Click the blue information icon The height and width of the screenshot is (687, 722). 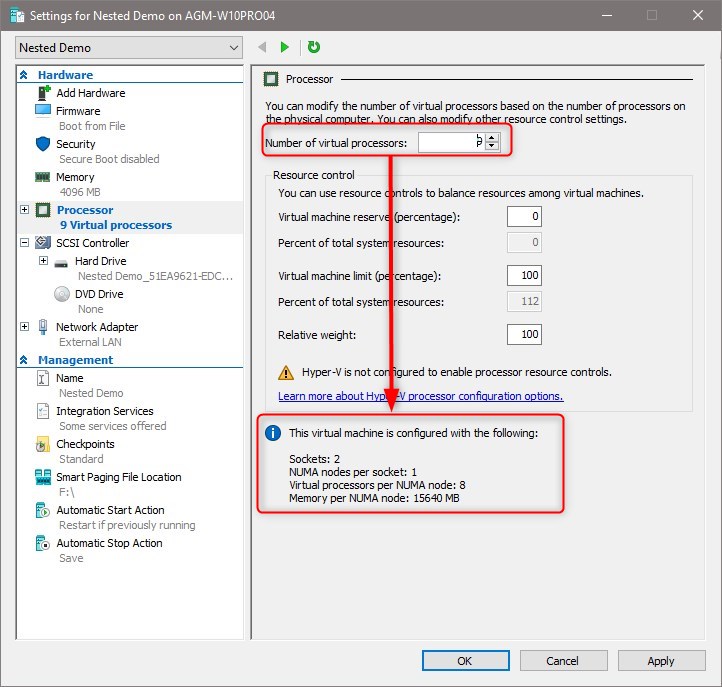(273, 433)
